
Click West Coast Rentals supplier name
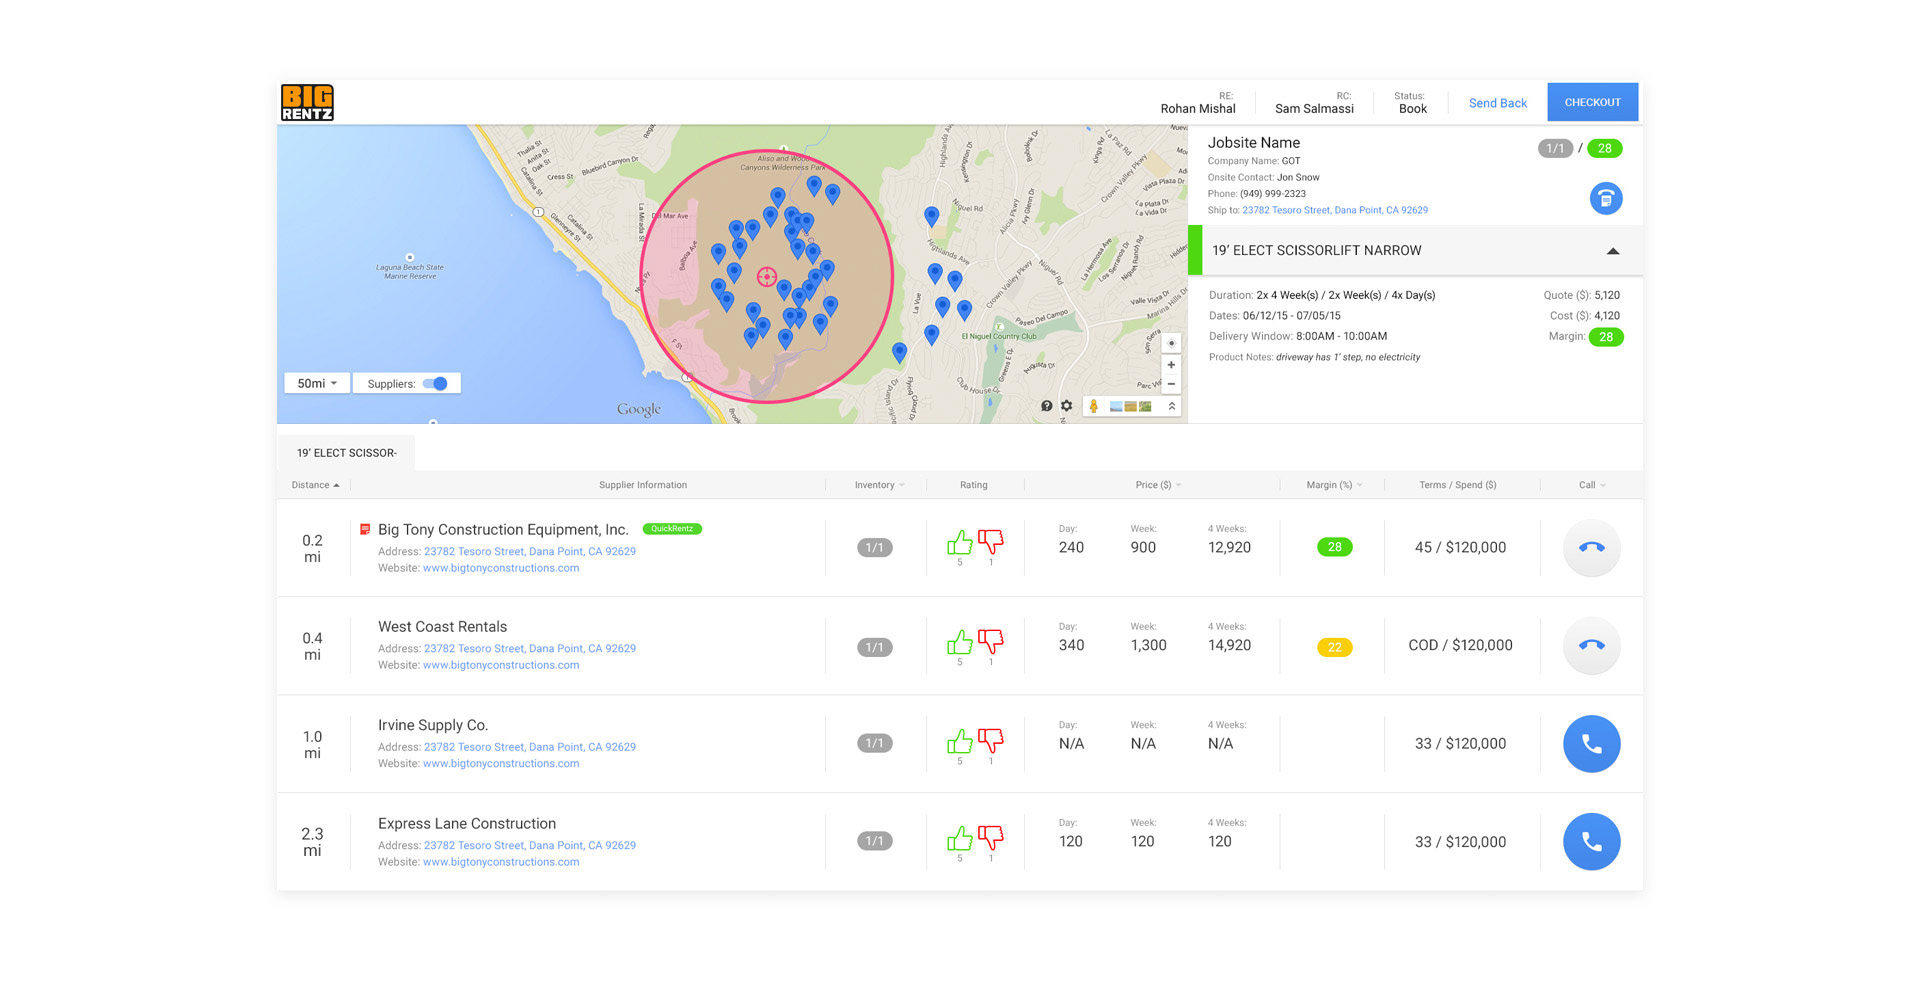coord(442,627)
